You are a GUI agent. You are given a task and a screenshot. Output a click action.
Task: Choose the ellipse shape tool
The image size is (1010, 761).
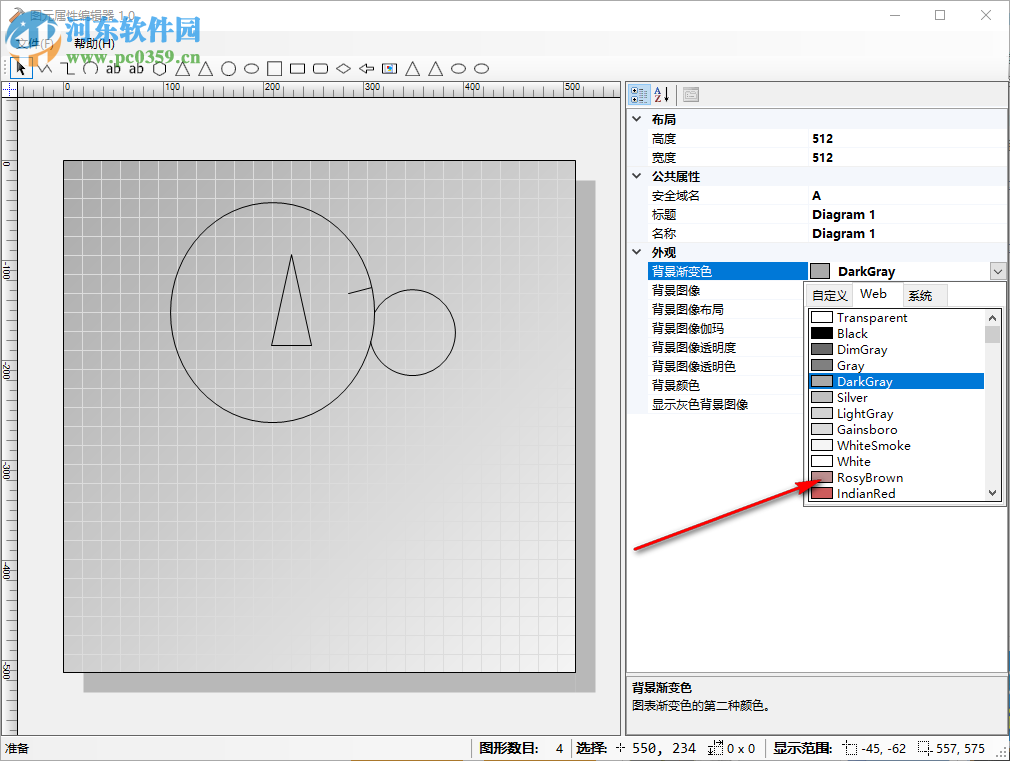click(x=251, y=68)
